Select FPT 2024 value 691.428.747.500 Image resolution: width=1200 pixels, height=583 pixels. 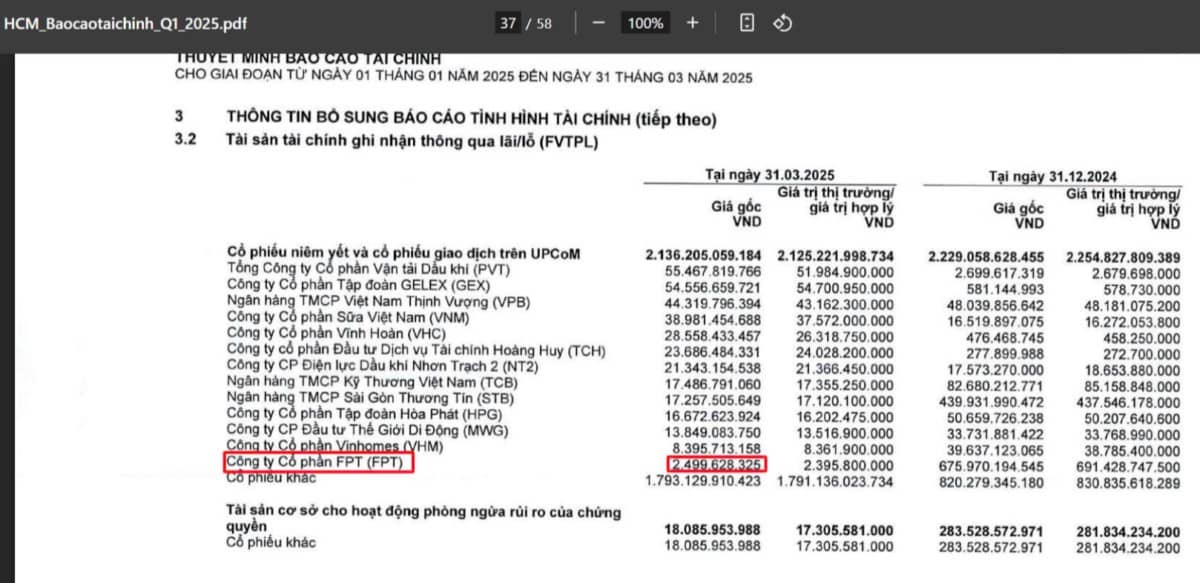point(1127,465)
